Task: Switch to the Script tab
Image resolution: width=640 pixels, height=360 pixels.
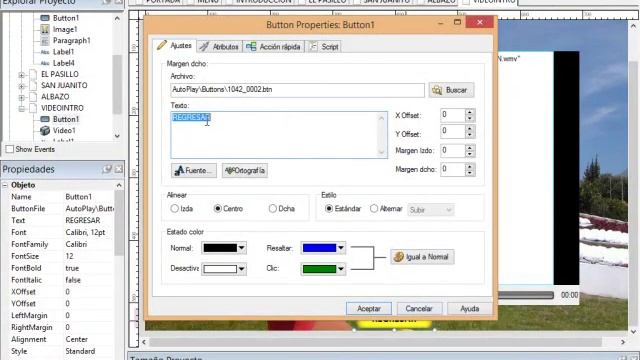Action: click(x=324, y=47)
